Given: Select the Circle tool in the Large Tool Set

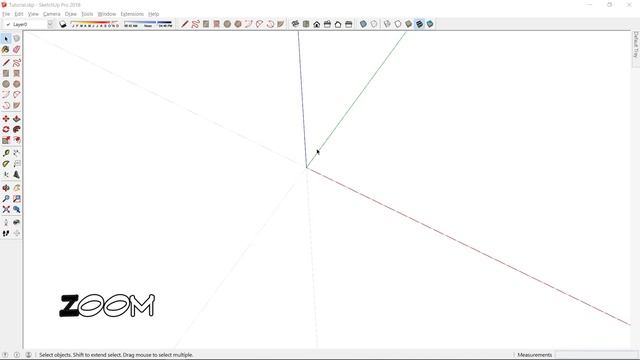Looking at the screenshot, I should pyautogui.click(x=6, y=84).
